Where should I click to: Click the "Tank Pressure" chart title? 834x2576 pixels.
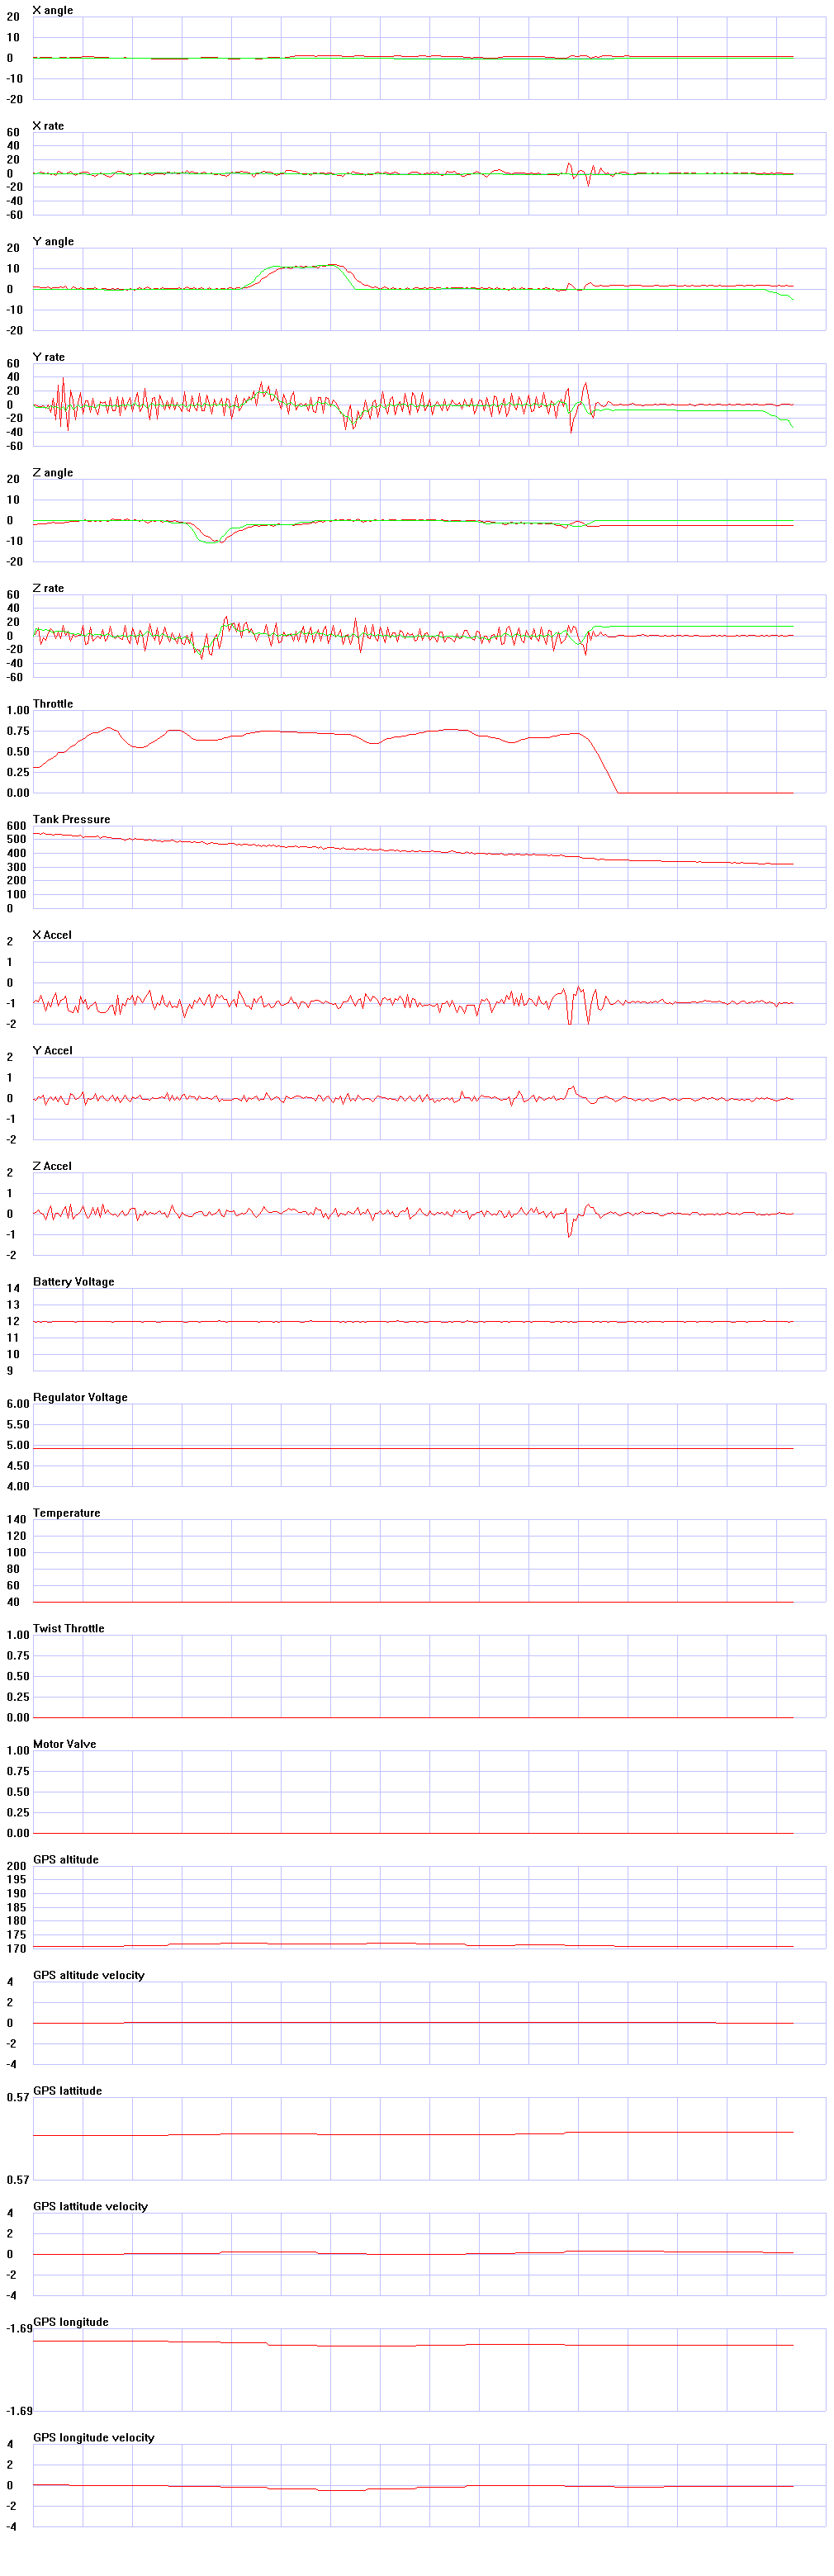[x=71, y=819]
